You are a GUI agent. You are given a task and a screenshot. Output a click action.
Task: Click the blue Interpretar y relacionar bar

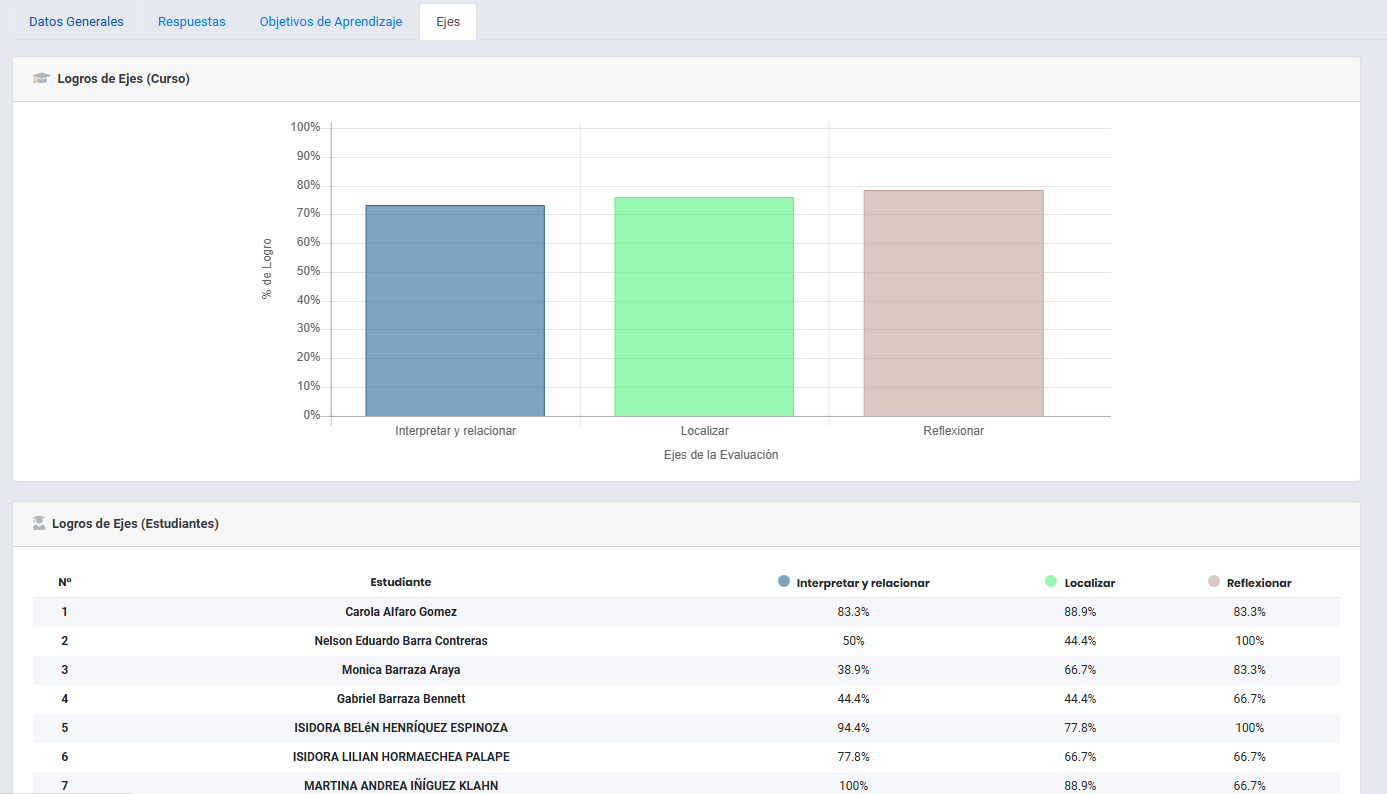point(455,310)
